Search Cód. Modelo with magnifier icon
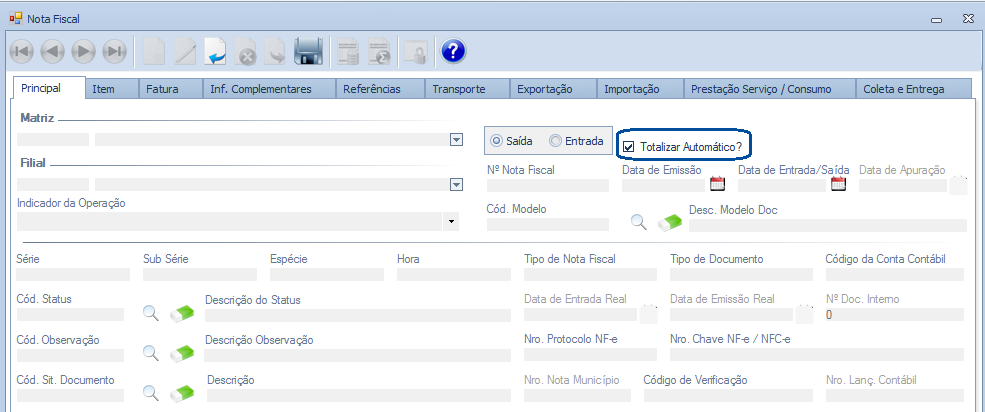The image size is (985, 412). click(x=639, y=222)
